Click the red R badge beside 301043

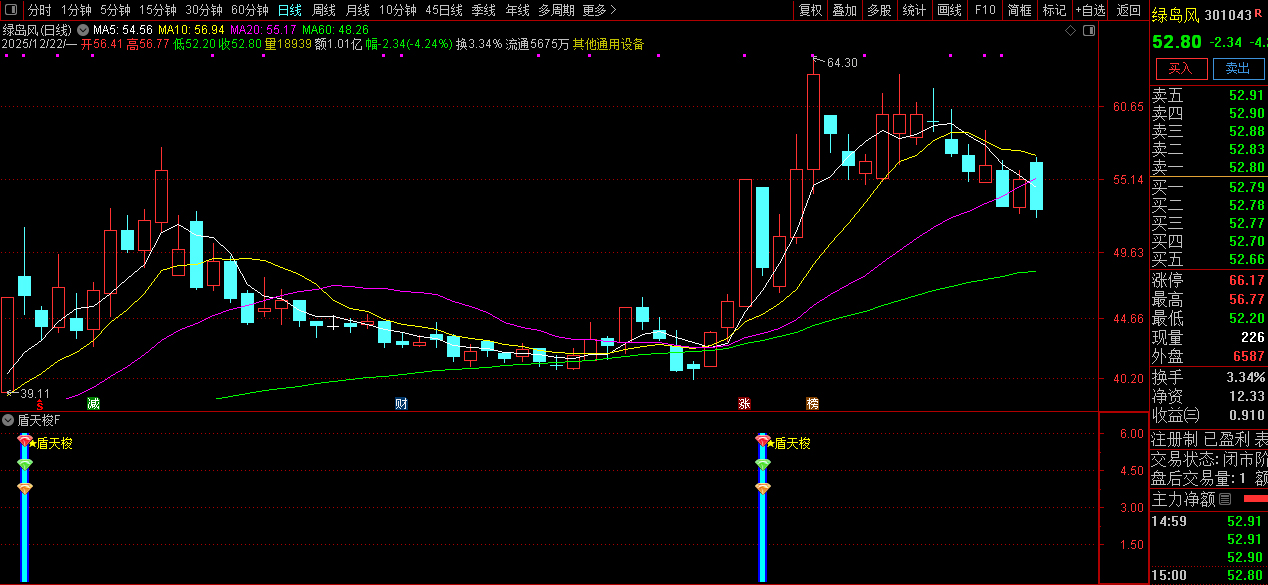coord(1260,13)
